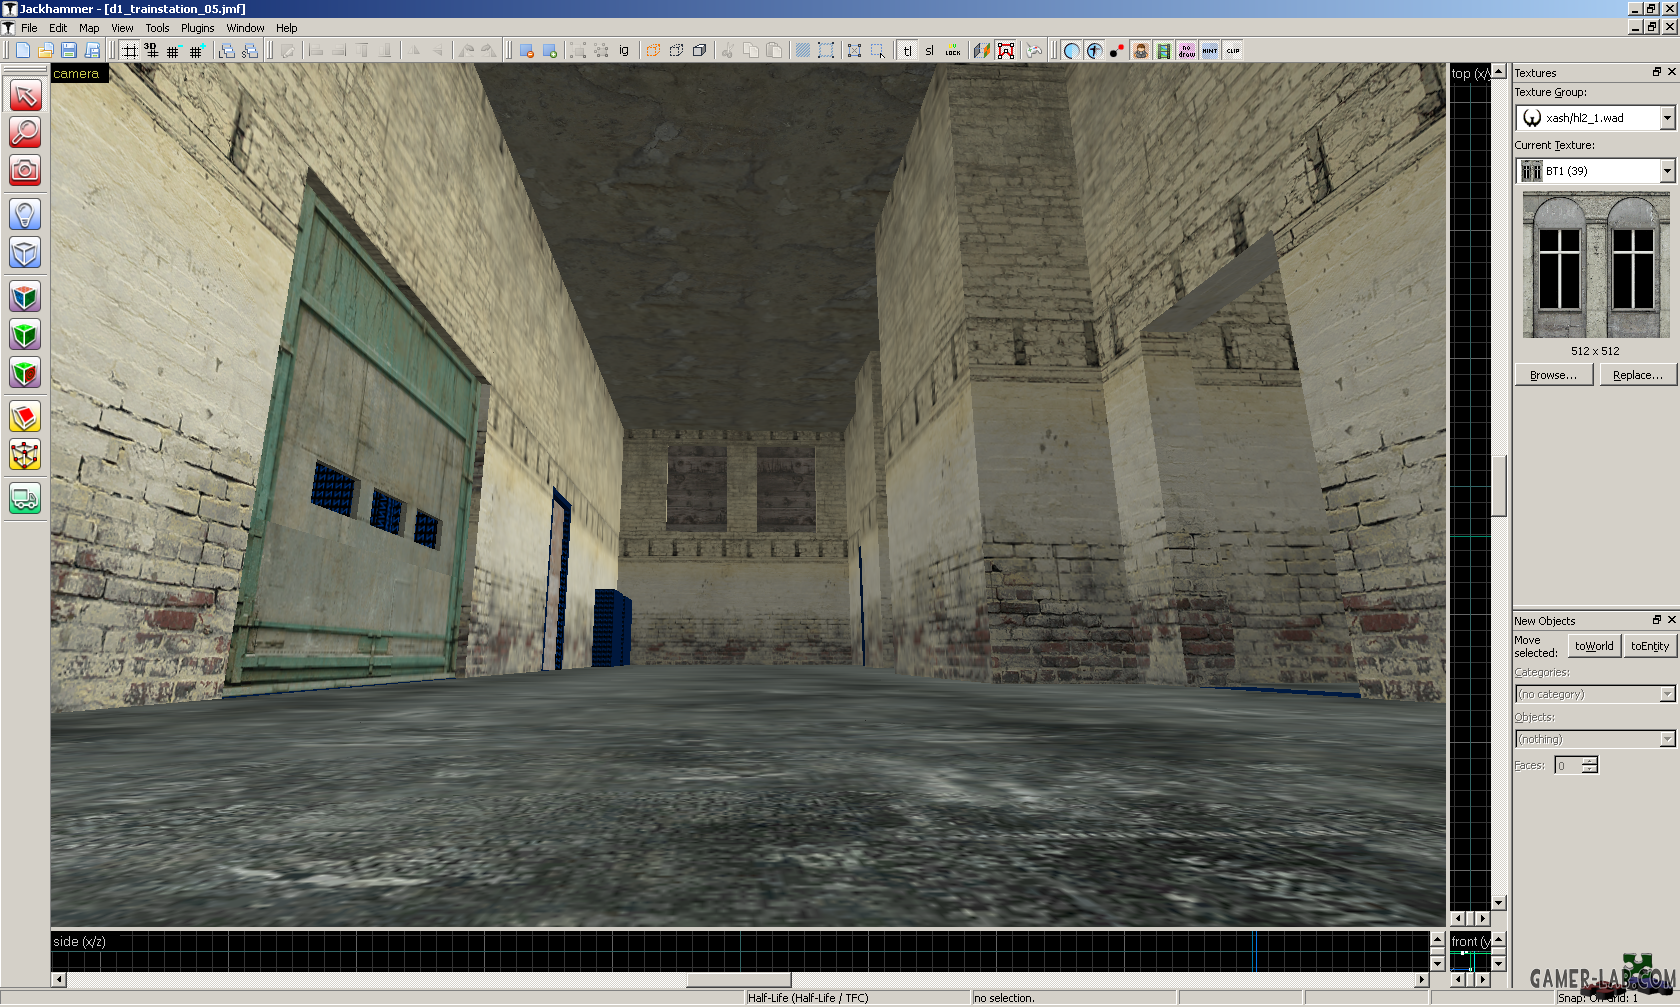Open a map with the folder icon
Viewport: 1680px width, 1008px height.
[x=45, y=50]
